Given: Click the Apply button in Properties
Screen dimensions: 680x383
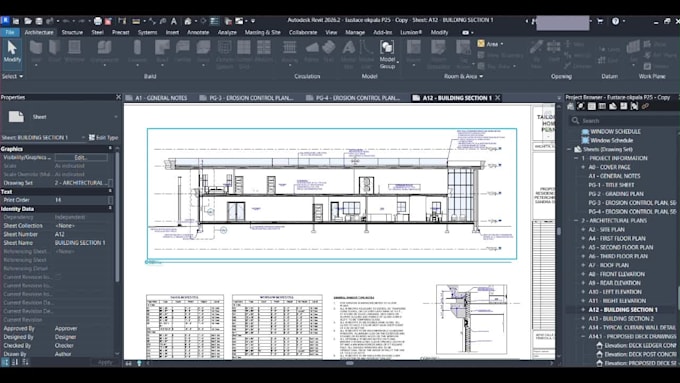Looking at the screenshot, I should click(x=105, y=362).
